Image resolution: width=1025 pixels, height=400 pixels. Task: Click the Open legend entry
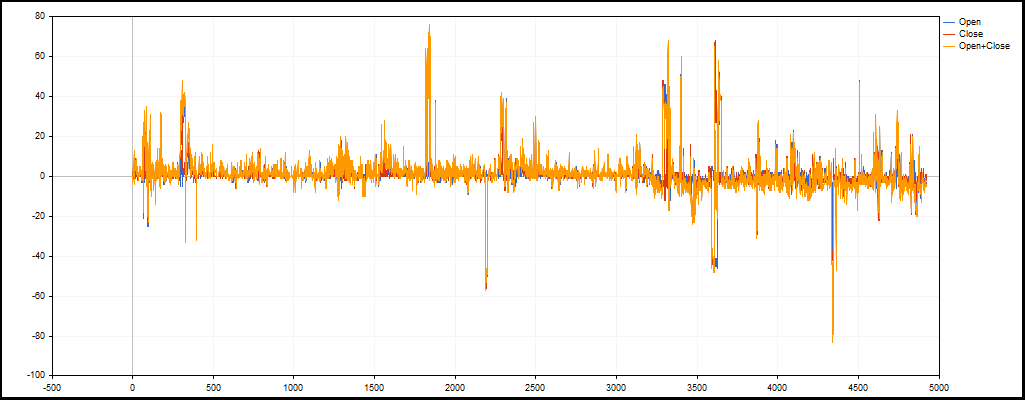click(x=962, y=22)
